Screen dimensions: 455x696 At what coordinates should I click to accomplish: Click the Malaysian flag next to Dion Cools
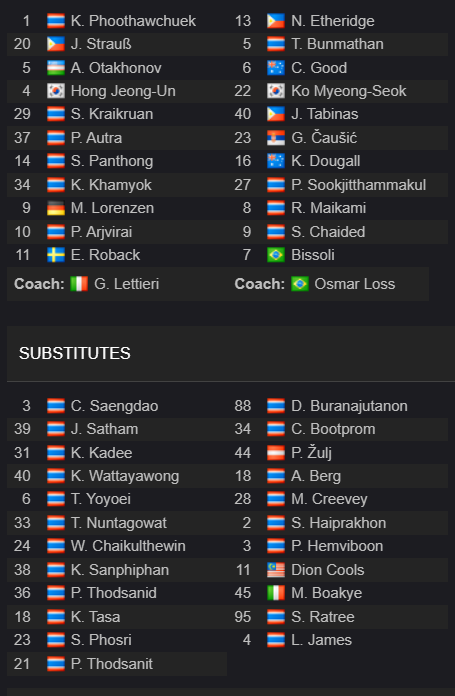[x=276, y=570]
